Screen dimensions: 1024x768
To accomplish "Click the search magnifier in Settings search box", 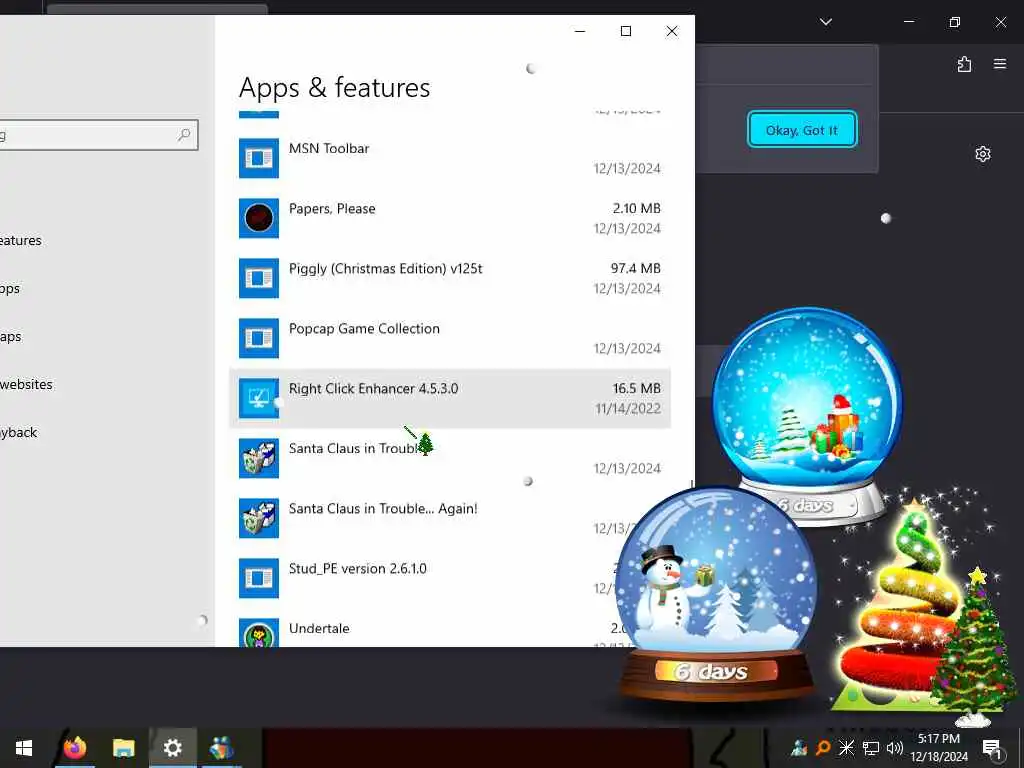I will click(x=184, y=135).
